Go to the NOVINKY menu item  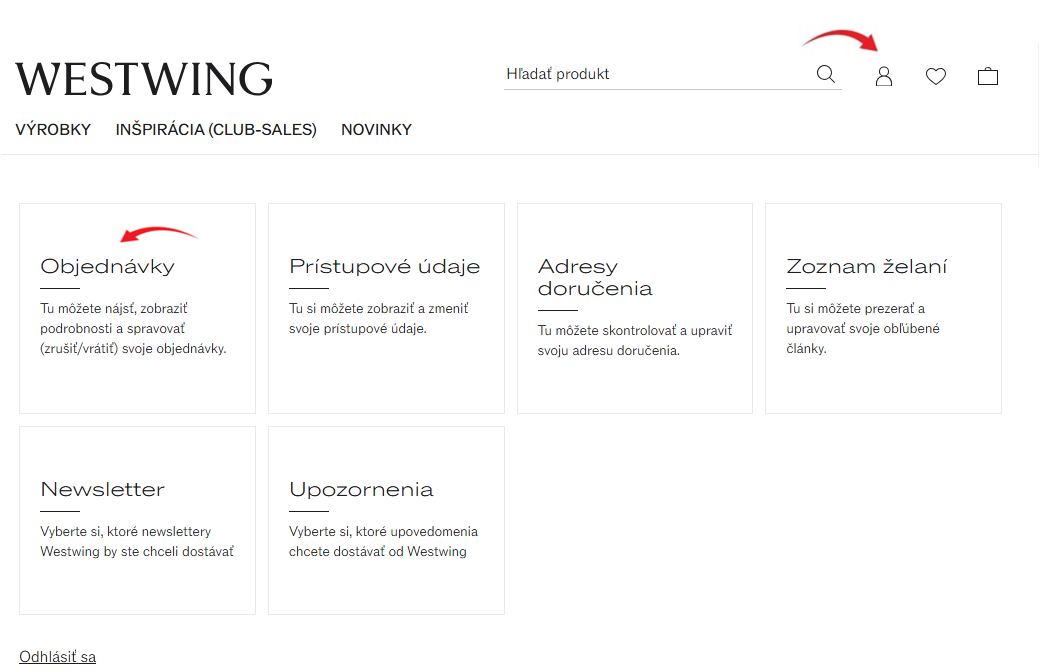[x=377, y=129]
